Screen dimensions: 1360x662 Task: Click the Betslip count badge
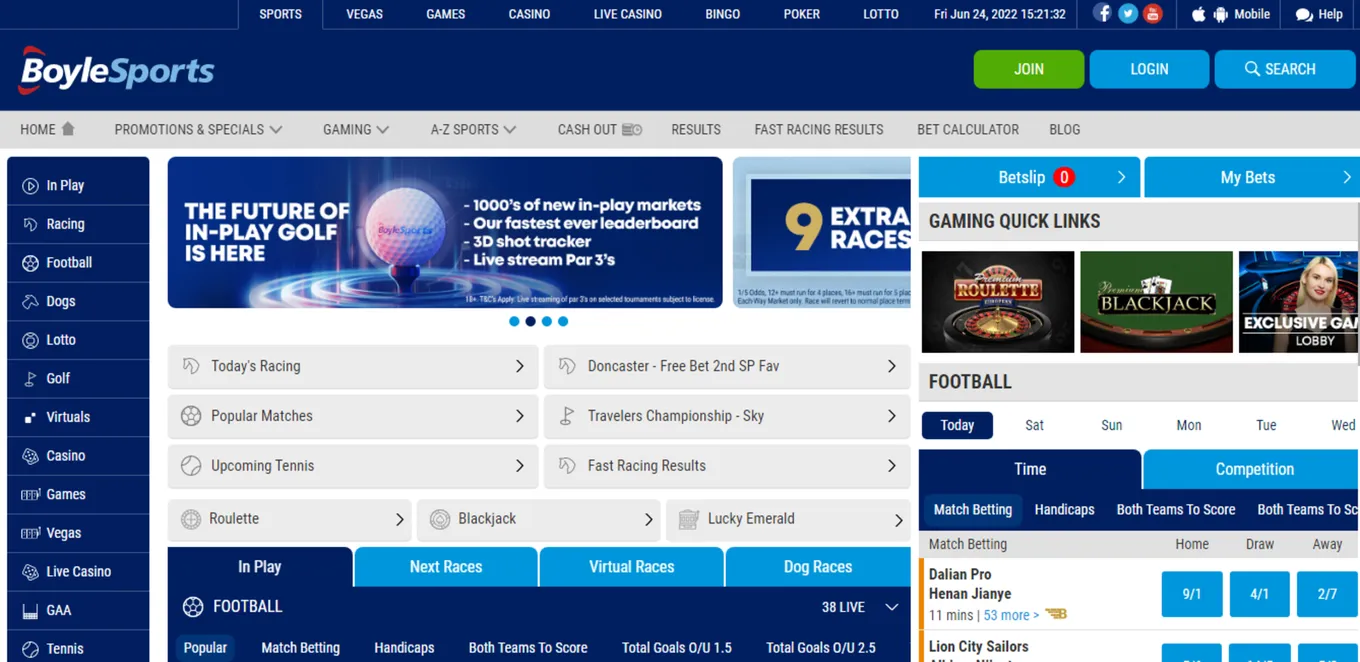click(1064, 177)
